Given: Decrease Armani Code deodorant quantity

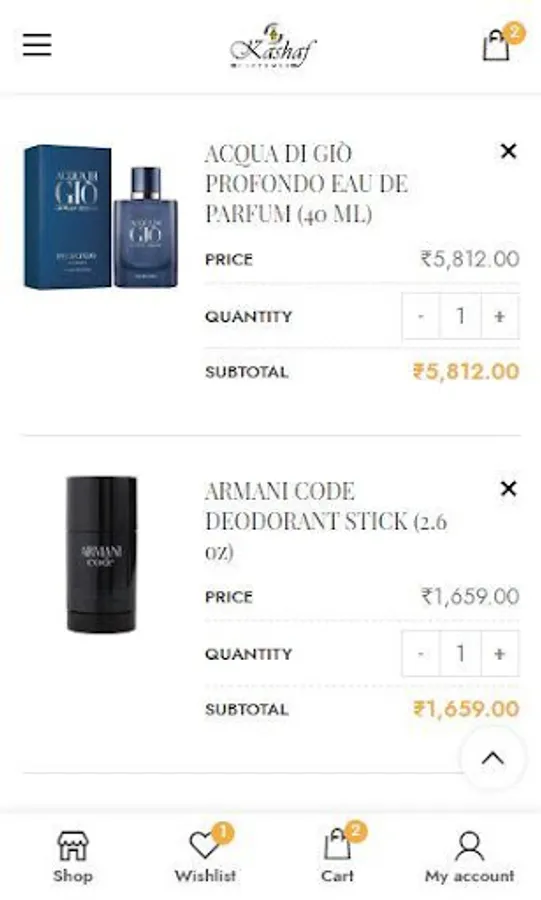Looking at the screenshot, I should click(421, 654).
